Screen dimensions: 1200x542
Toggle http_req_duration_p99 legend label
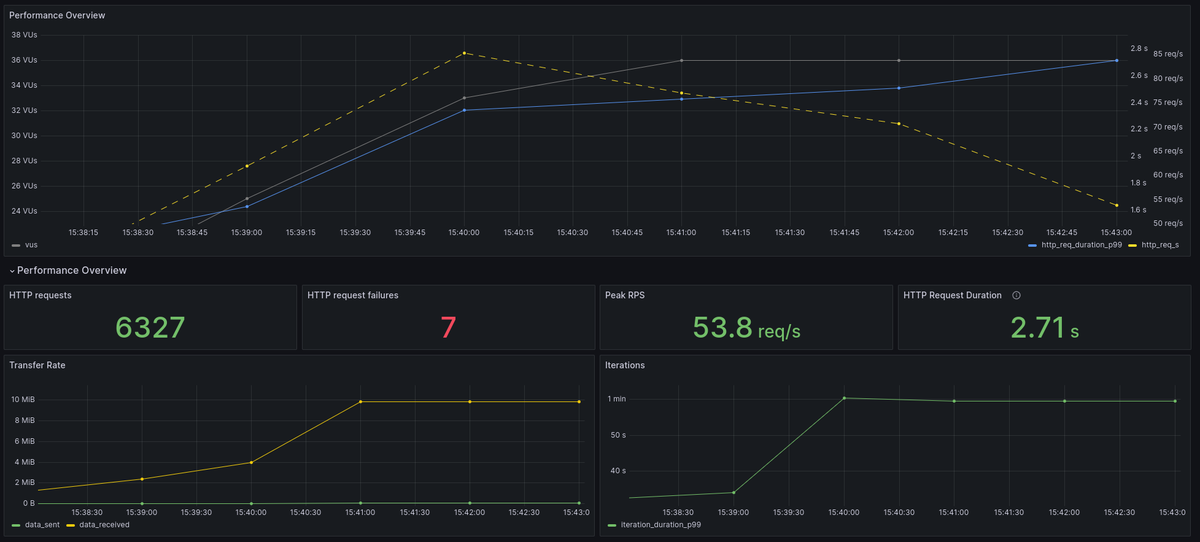[x=1084, y=245]
